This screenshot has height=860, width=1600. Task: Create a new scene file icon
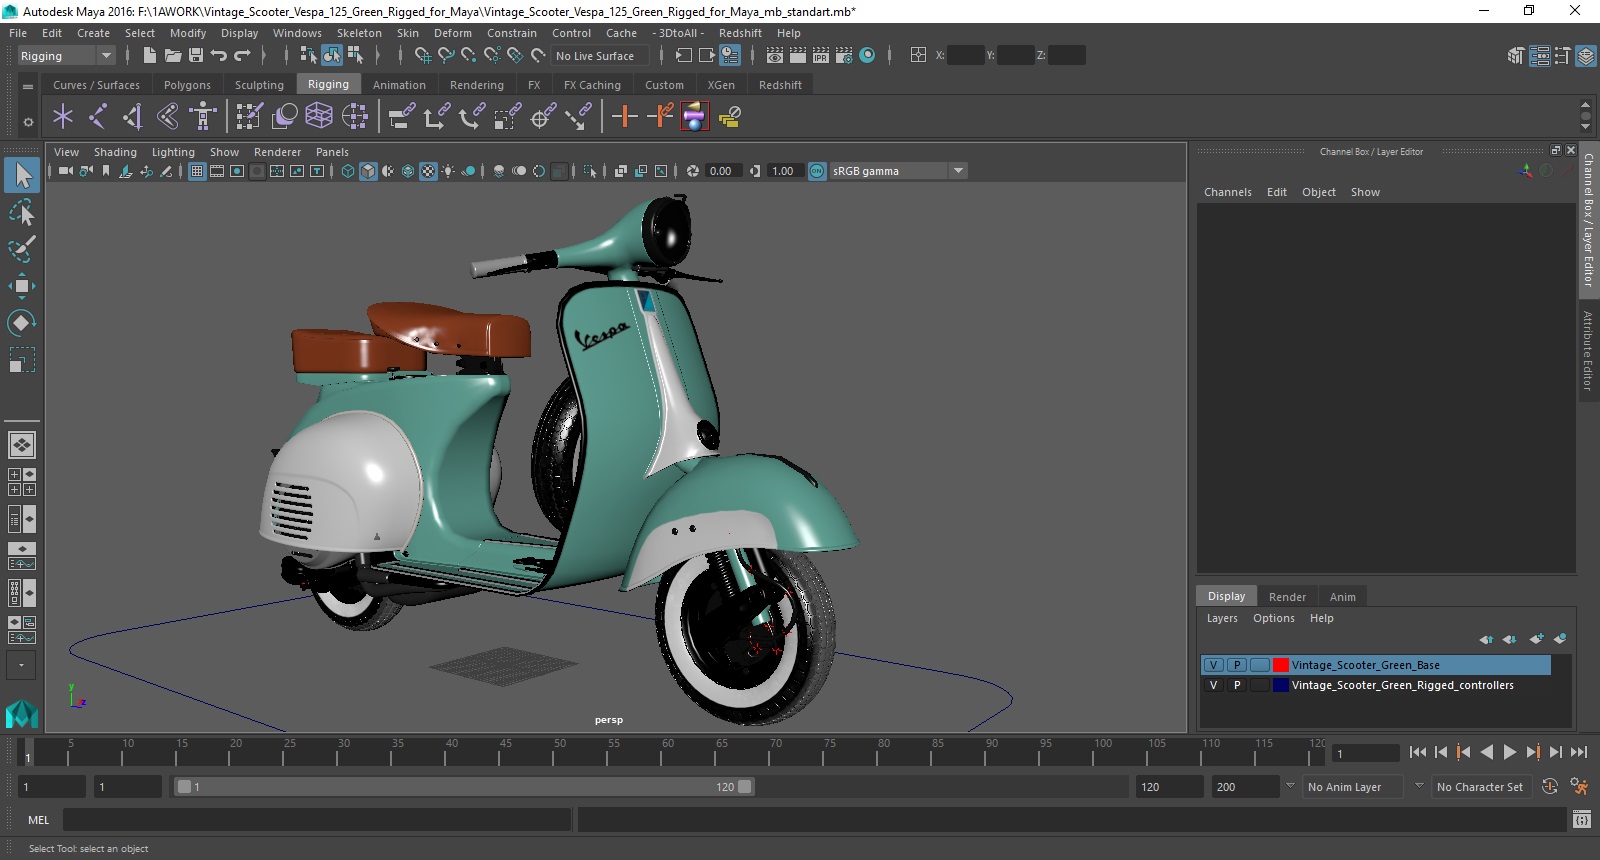pyautogui.click(x=149, y=56)
